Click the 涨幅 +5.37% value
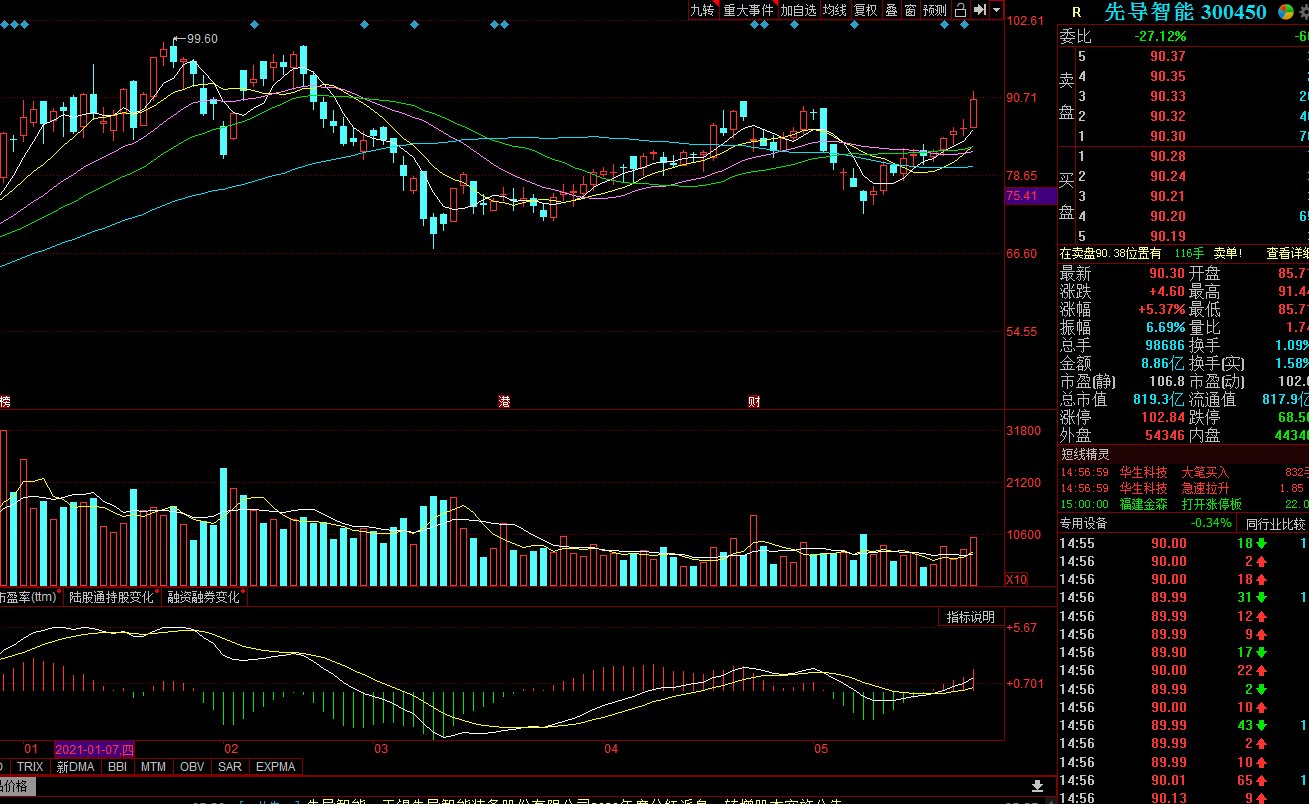 pos(1162,310)
